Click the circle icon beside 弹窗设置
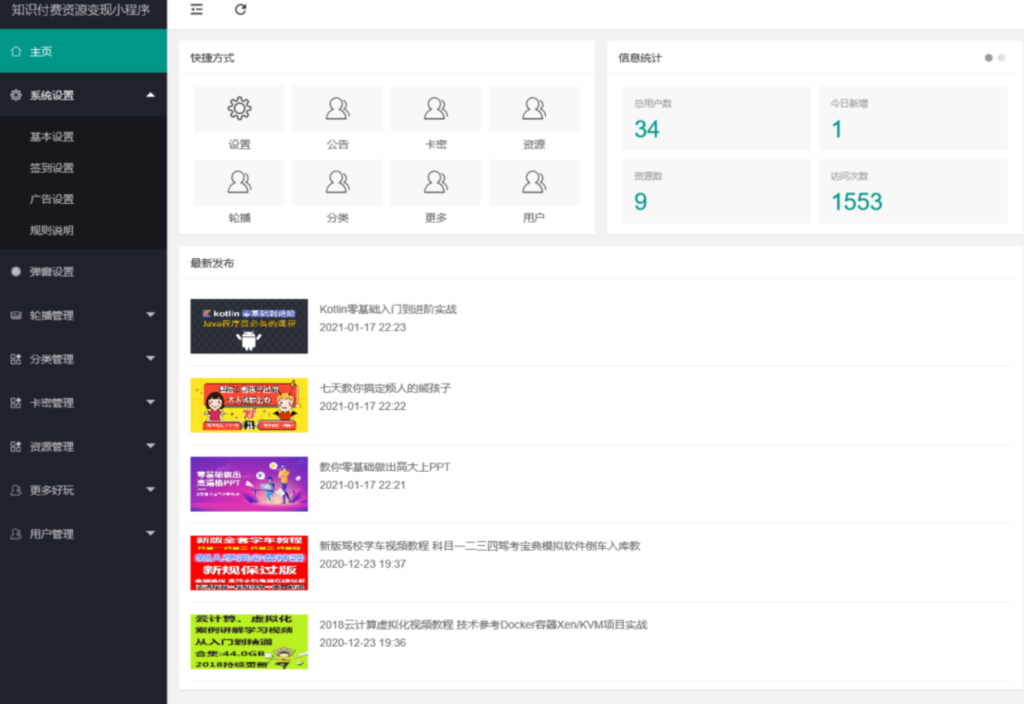This screenshot has width=1024, height=704. coord(16,272)
